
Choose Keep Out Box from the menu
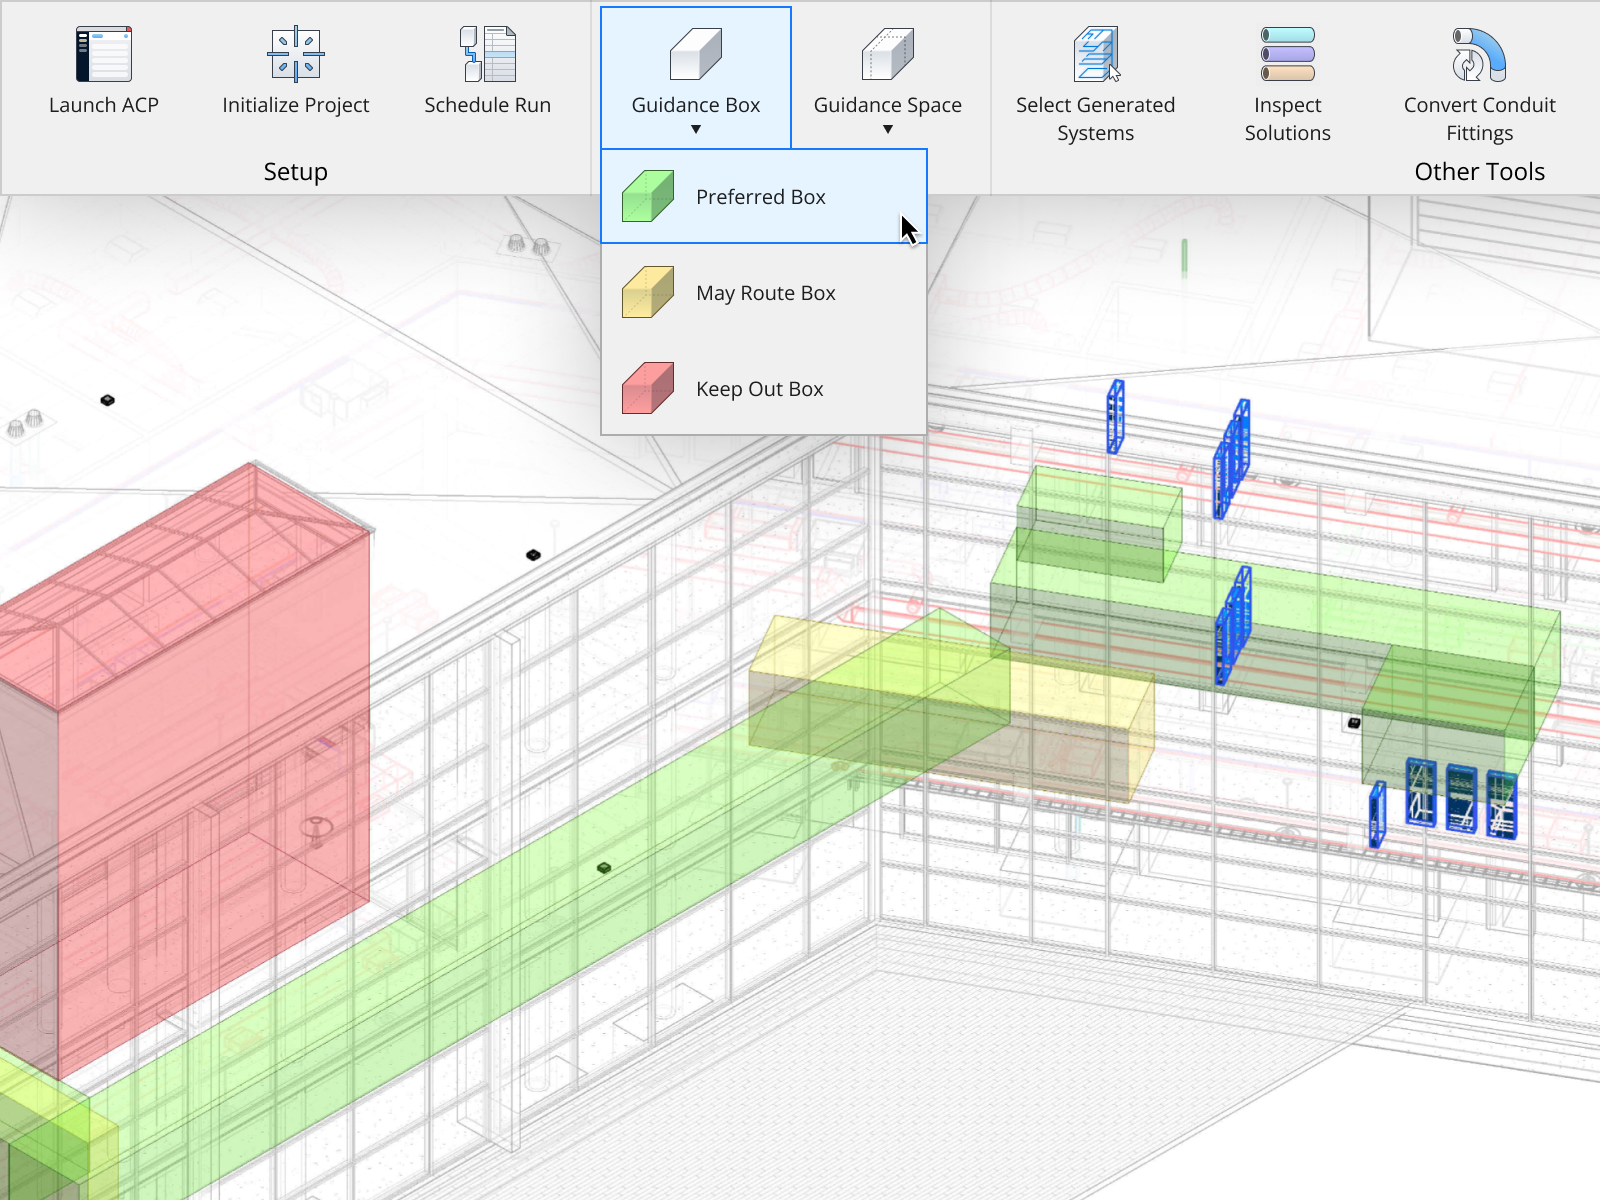tap(759, 389)
